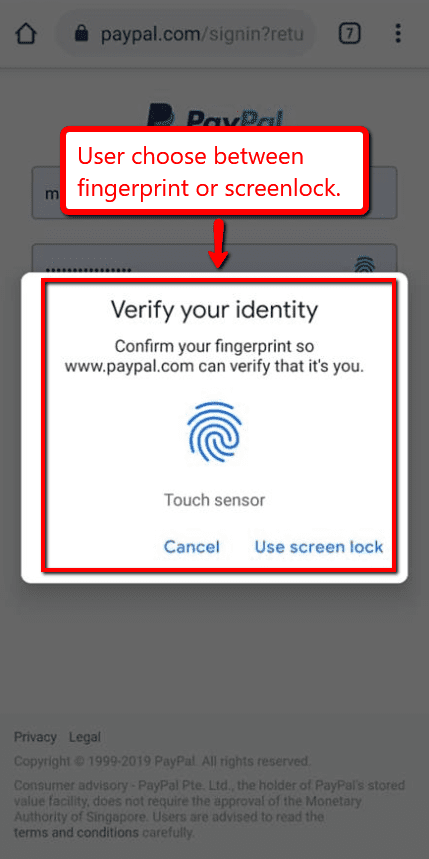
Task: Click the Touch sensor label
Action: 214,500
